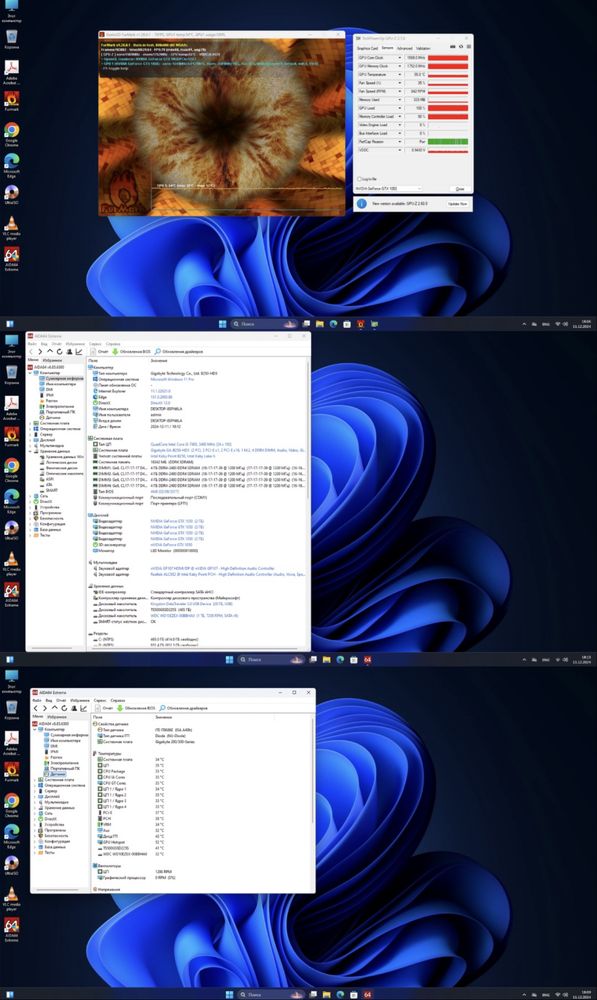Refresh the AIDA64 summary window via the toolbar
The height and width of the screenshot is (1000, 597).
(x=59, y=351)
